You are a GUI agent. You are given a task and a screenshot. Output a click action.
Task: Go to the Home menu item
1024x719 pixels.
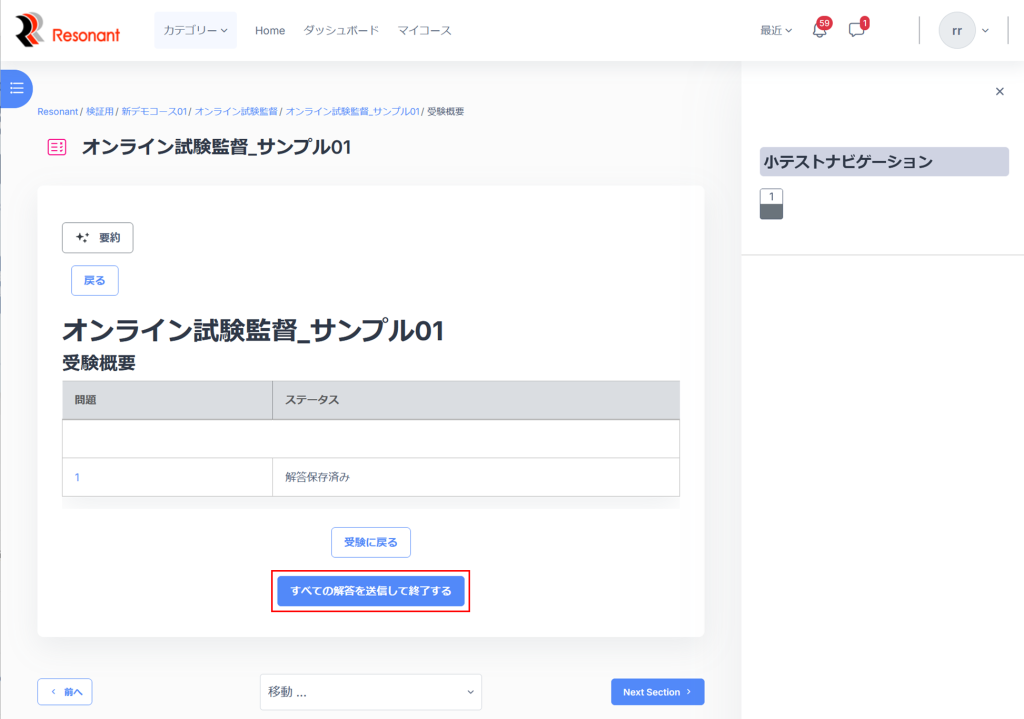270,31
